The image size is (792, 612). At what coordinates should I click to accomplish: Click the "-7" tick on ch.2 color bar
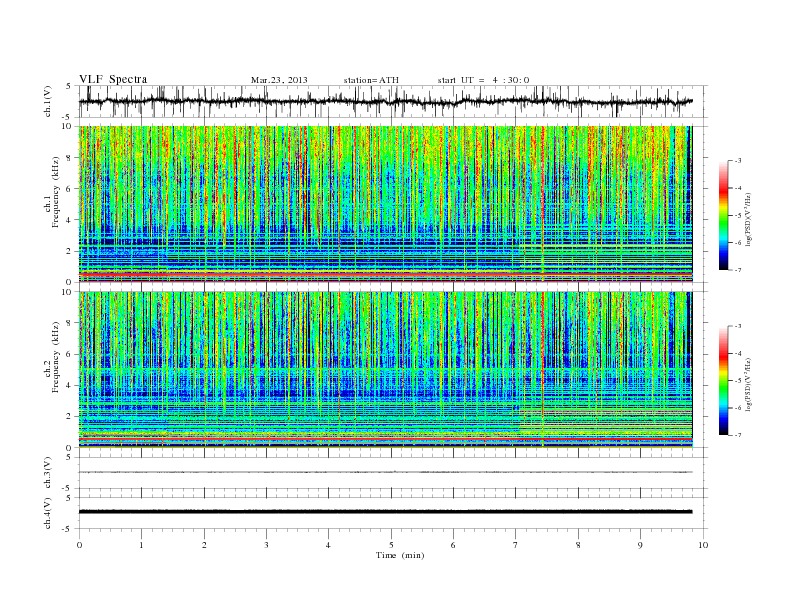[x=737, y=435]
